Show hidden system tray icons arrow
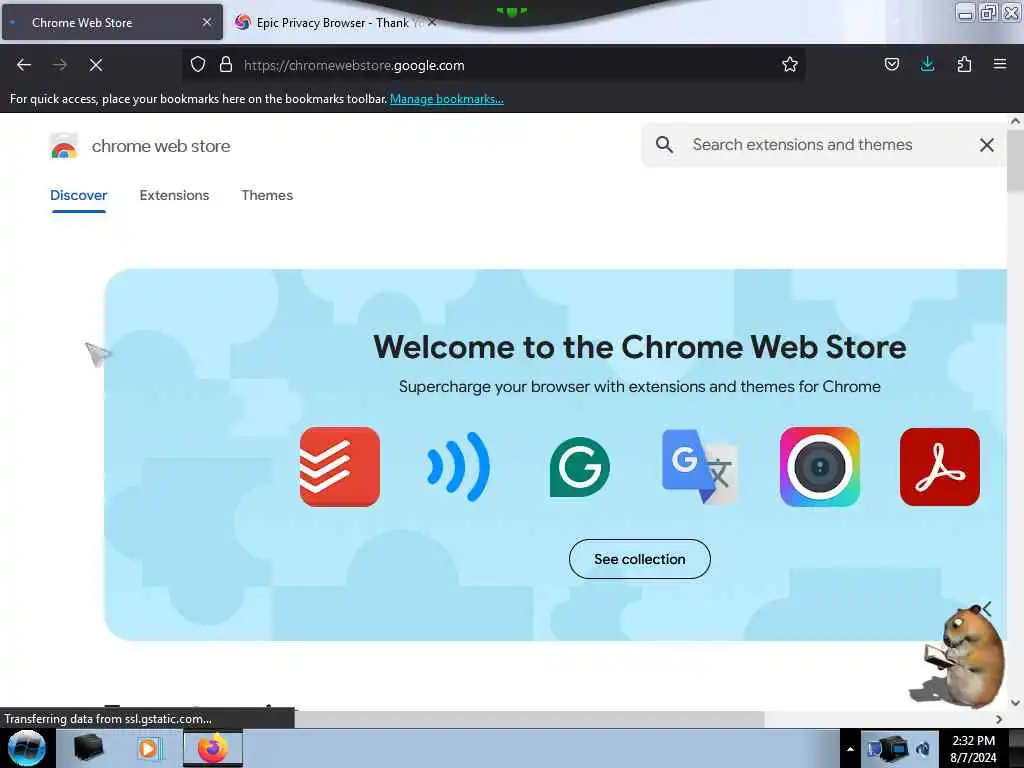 (x=850, y=749)
